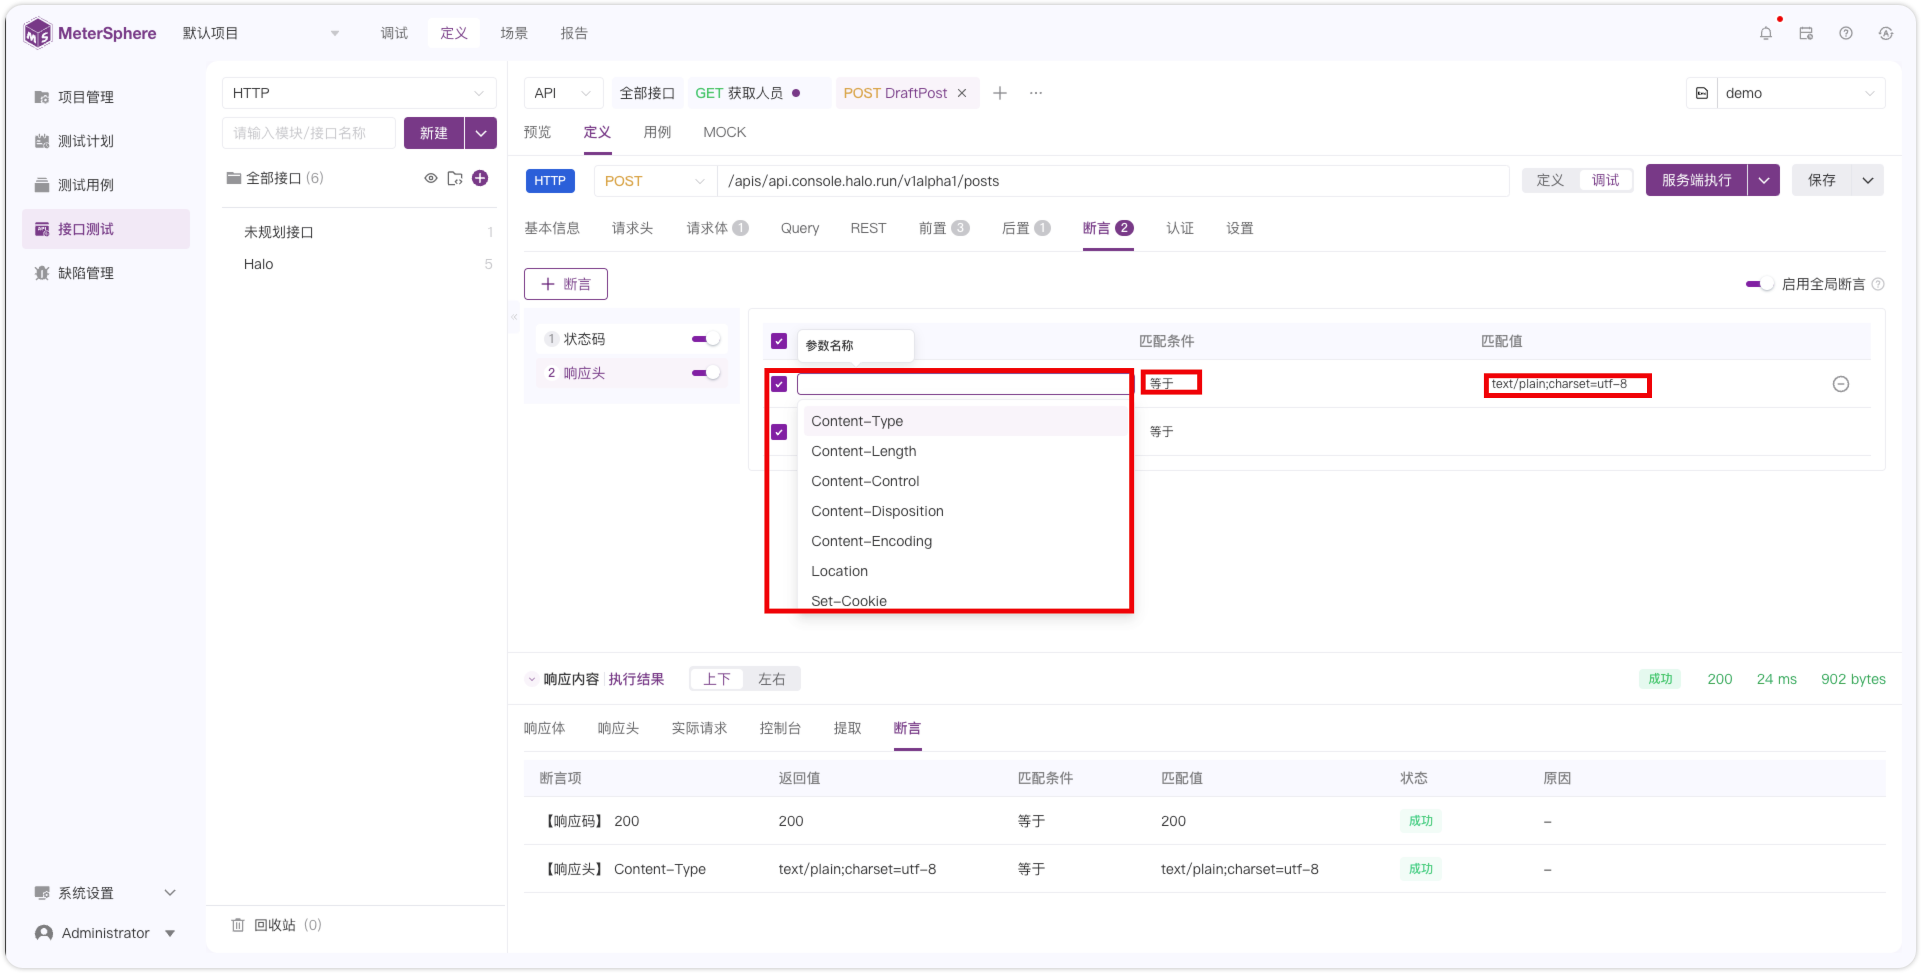Switch layout to 上下

717,679
